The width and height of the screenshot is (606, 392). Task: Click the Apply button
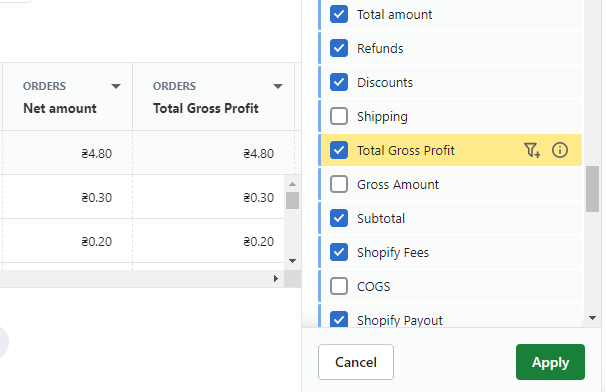[x=550, y=362]
